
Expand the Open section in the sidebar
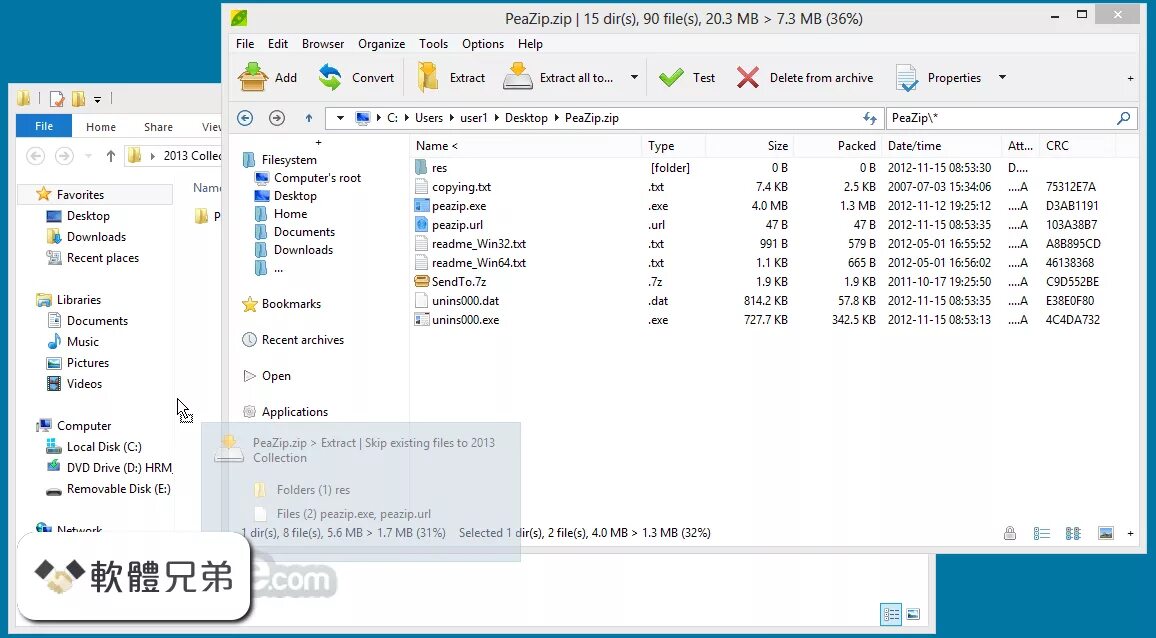pyautogui.click(x=276, y=376)
